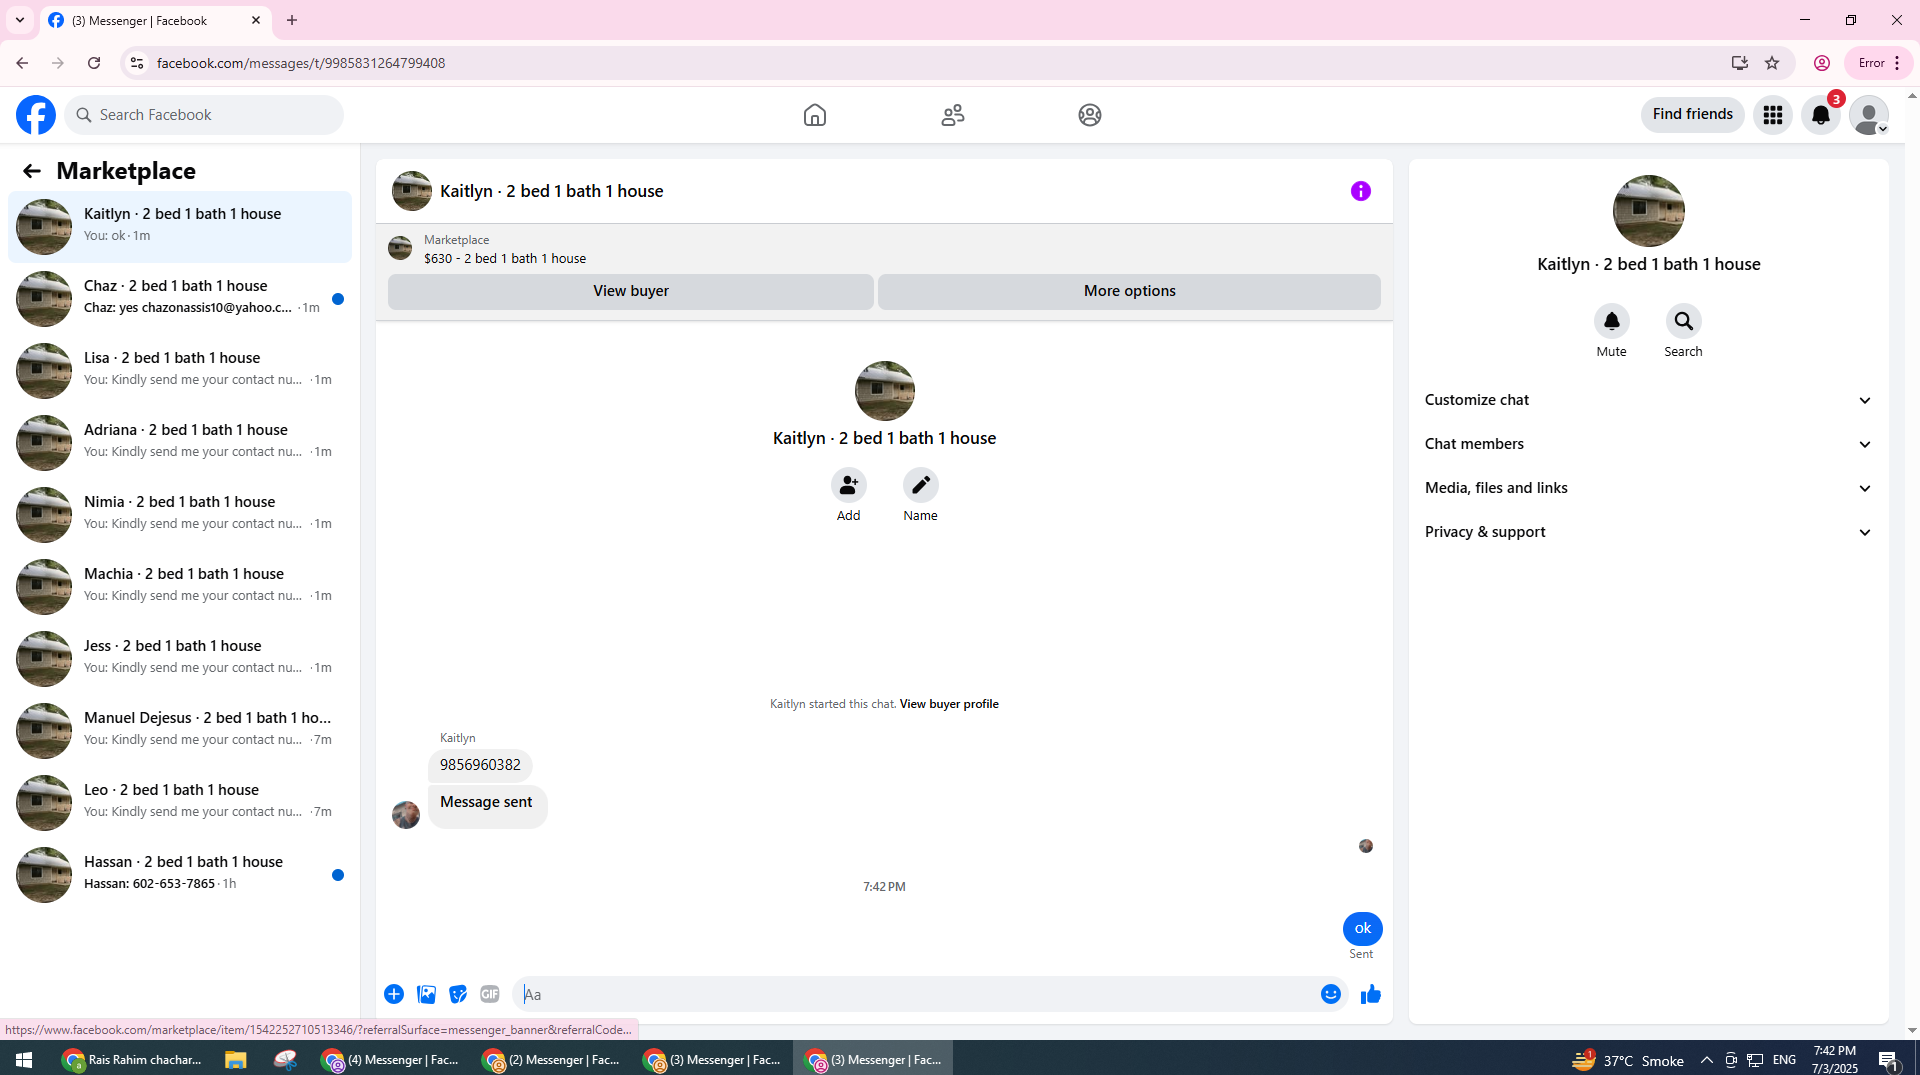Open a new browser tab
Screen dimensions: 1920x1075
292,20
